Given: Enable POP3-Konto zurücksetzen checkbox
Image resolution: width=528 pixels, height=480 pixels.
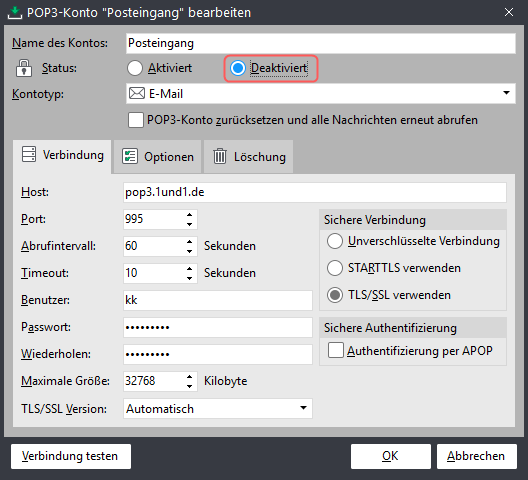Looking at the screenshot, I should click(x=135, y=120).
